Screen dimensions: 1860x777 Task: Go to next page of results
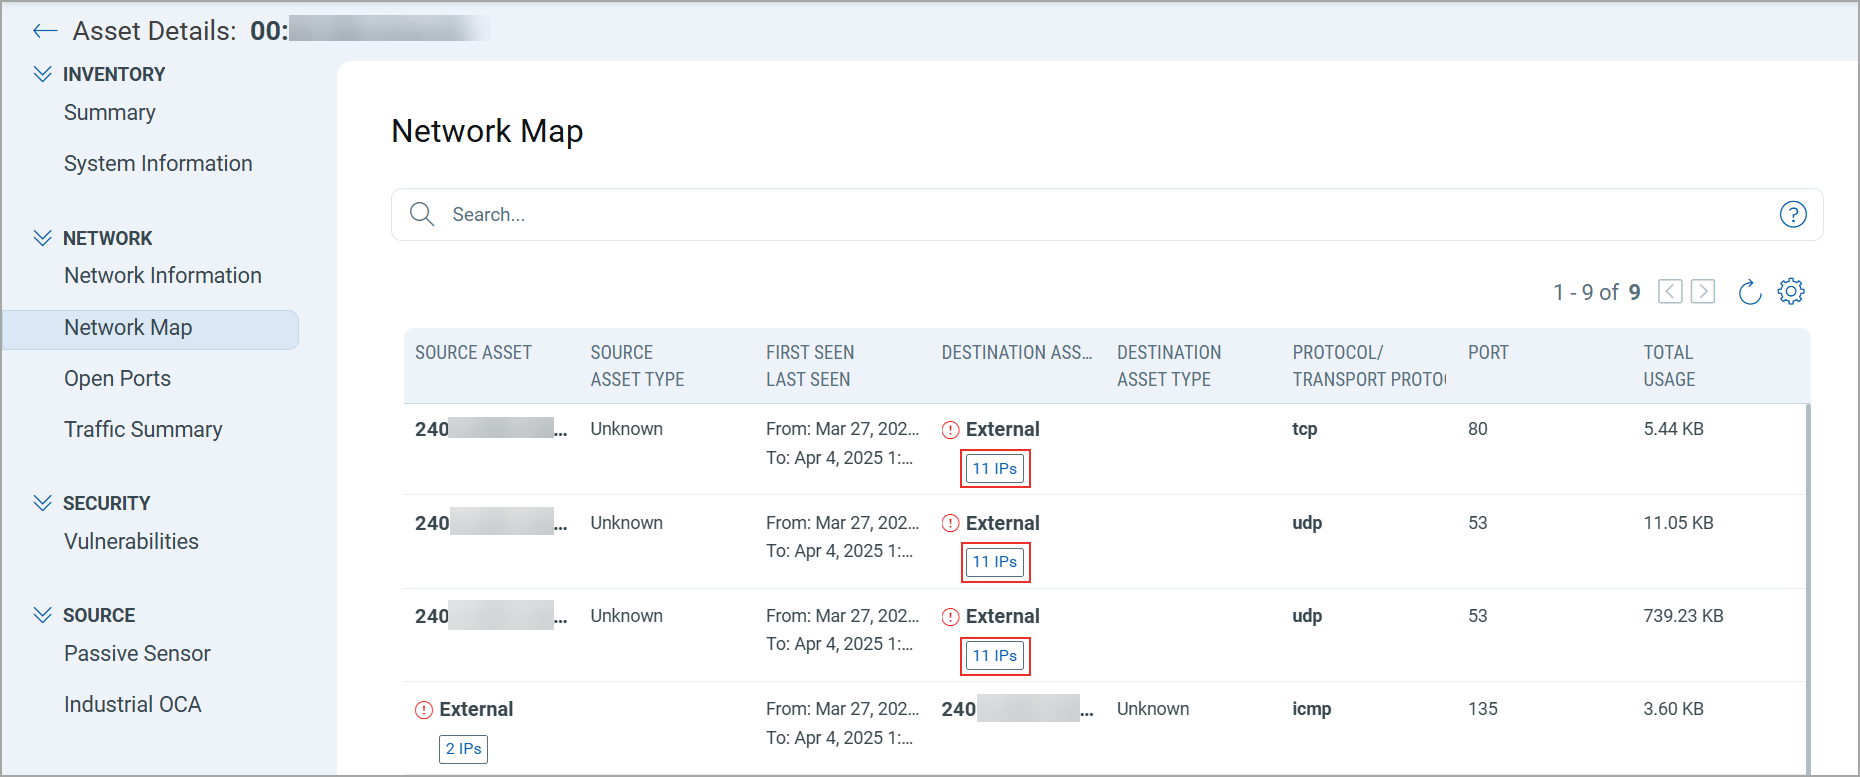1703,291
